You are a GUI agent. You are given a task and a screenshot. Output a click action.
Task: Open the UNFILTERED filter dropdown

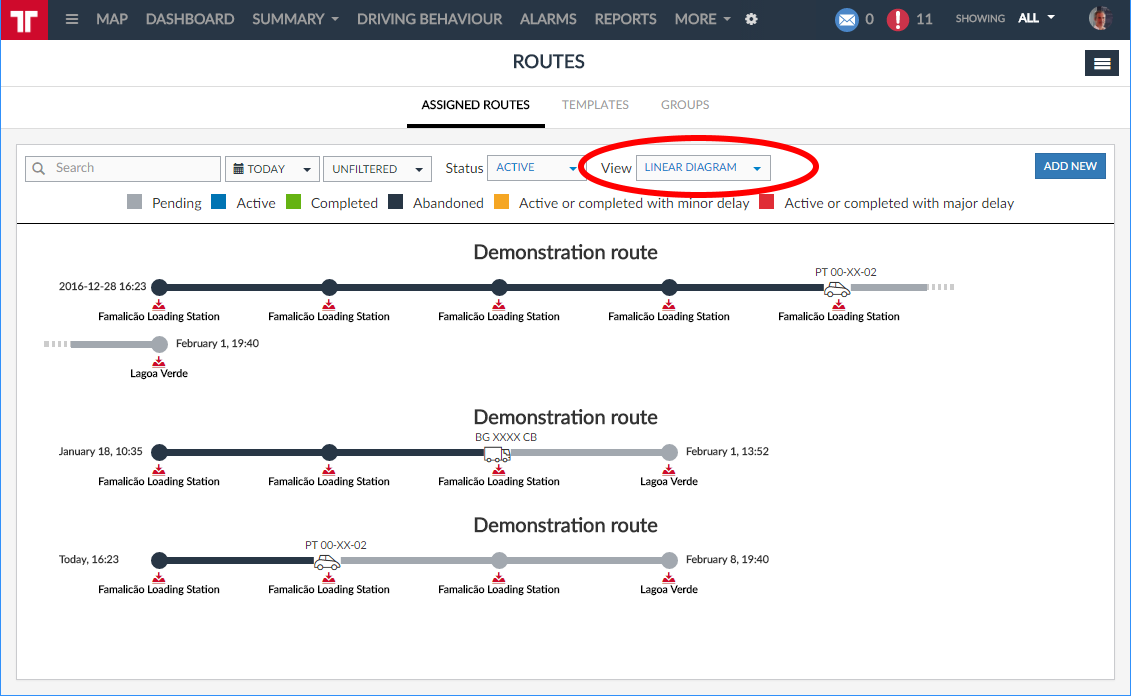click(x=376, y=169)
